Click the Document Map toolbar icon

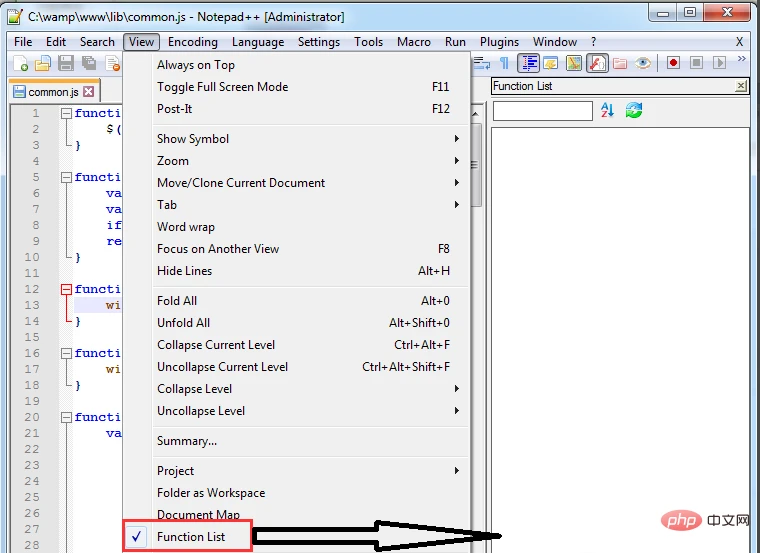(574, 63)
